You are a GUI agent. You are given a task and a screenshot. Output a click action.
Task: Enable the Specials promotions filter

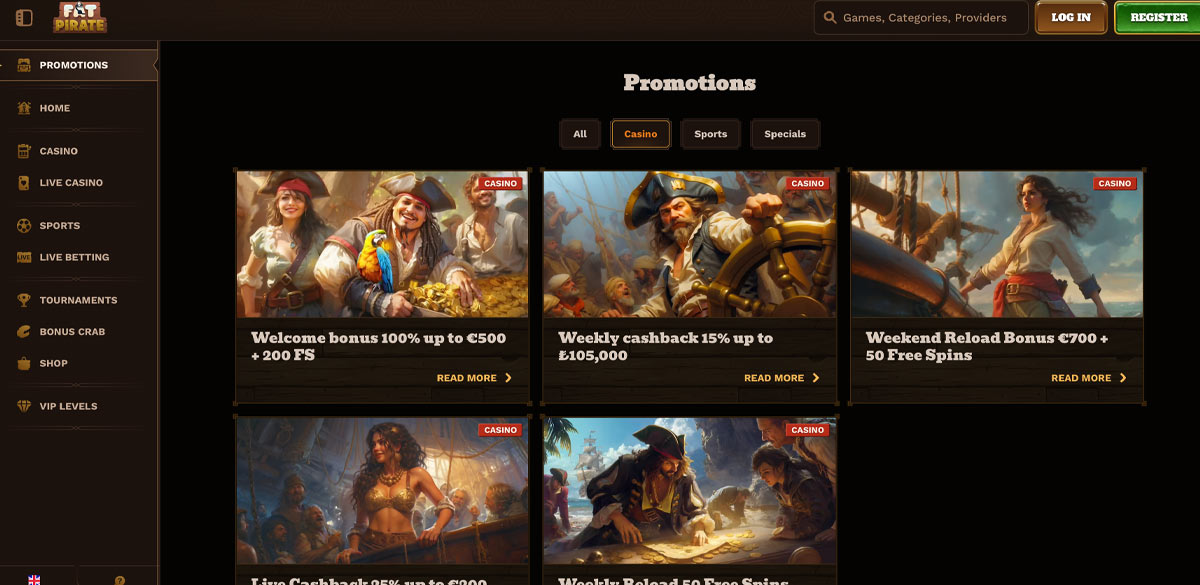click(x=785, y=133)
